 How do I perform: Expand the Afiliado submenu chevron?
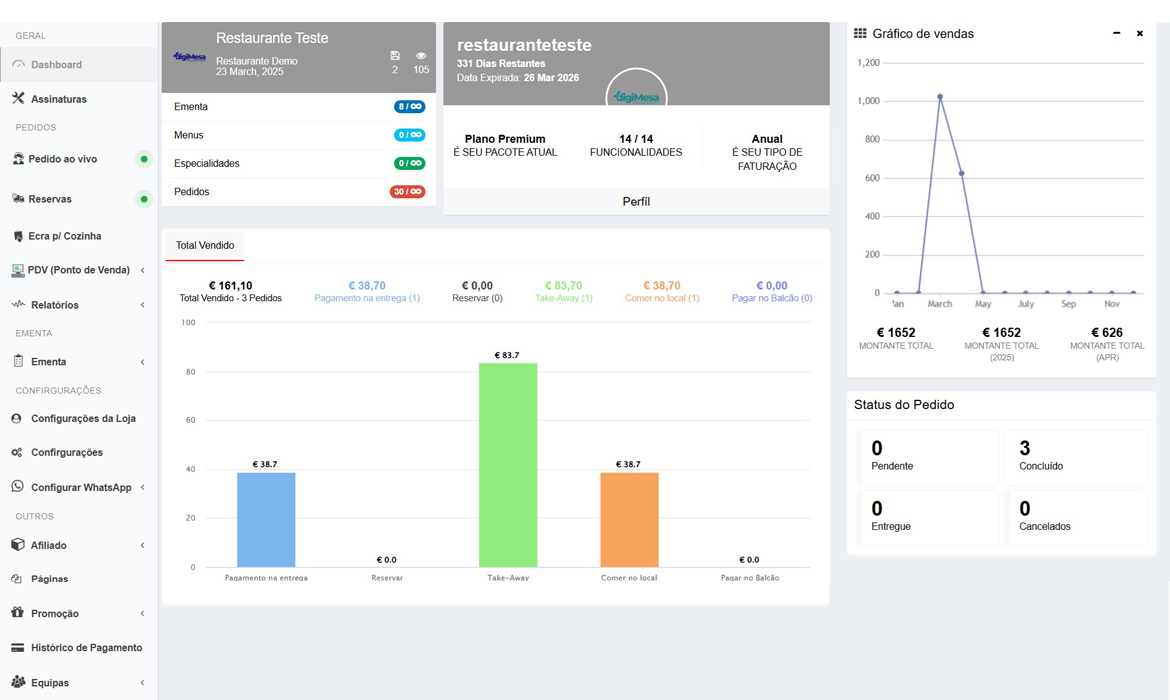coord(142,545)
